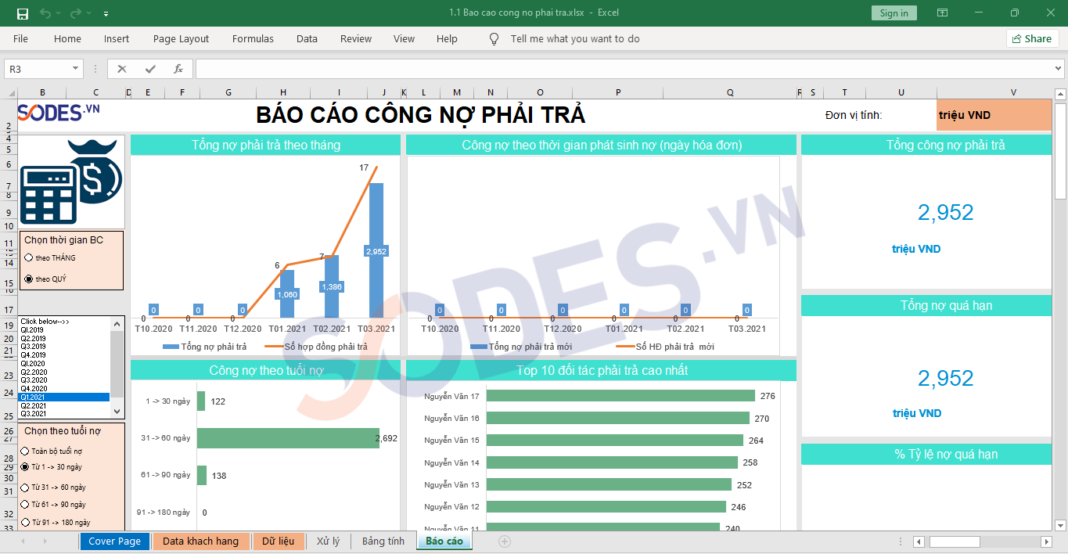Image resolution: width=1068 pixels, height=554 pixels.
Task: Open the File menu
Action: point(20,39)
